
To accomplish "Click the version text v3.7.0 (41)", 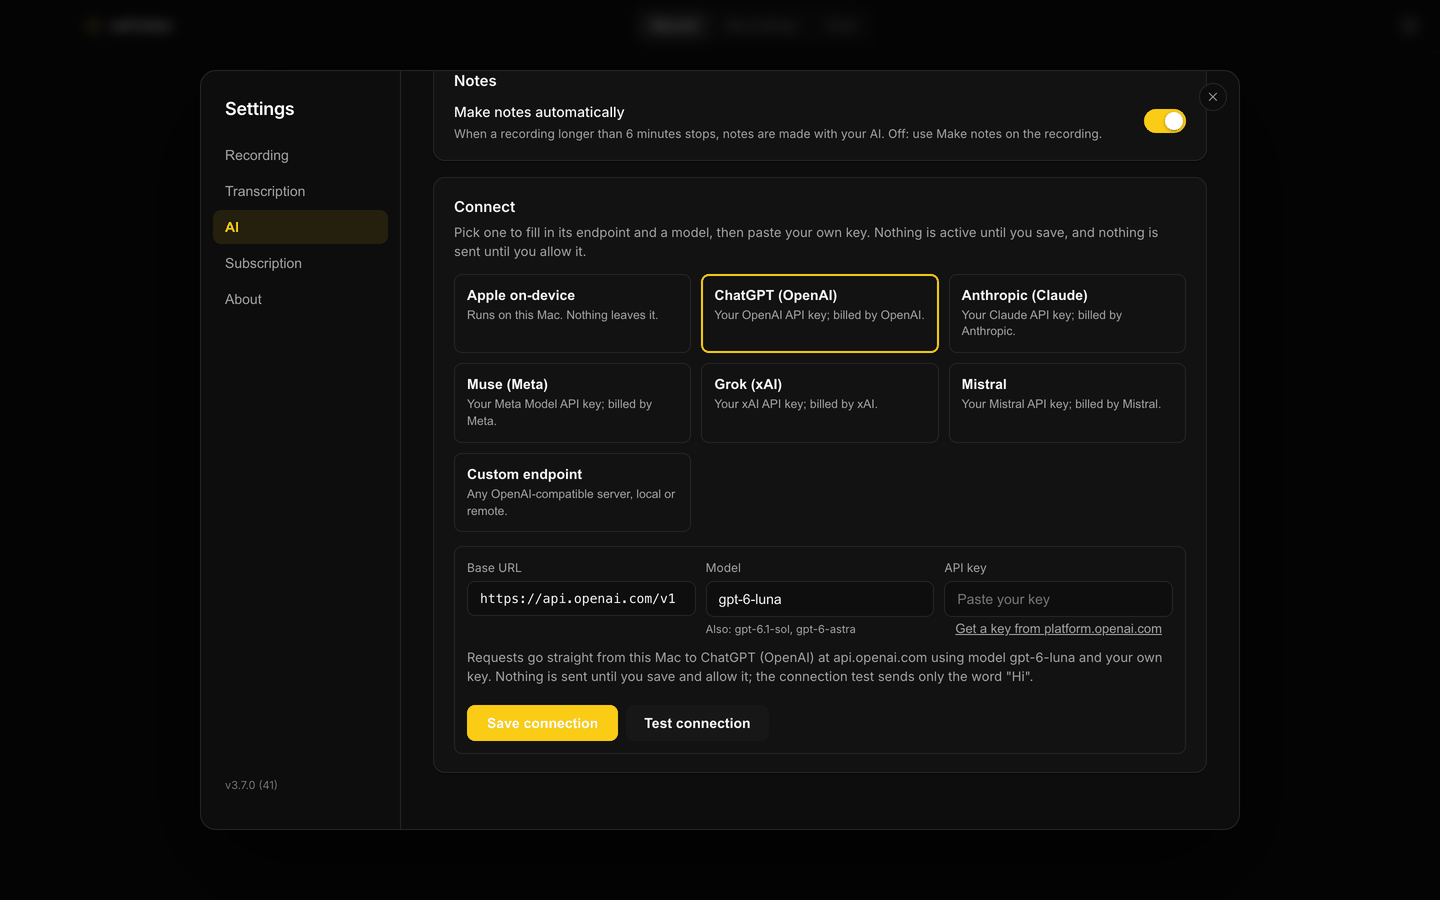I will tap(251, 785).
